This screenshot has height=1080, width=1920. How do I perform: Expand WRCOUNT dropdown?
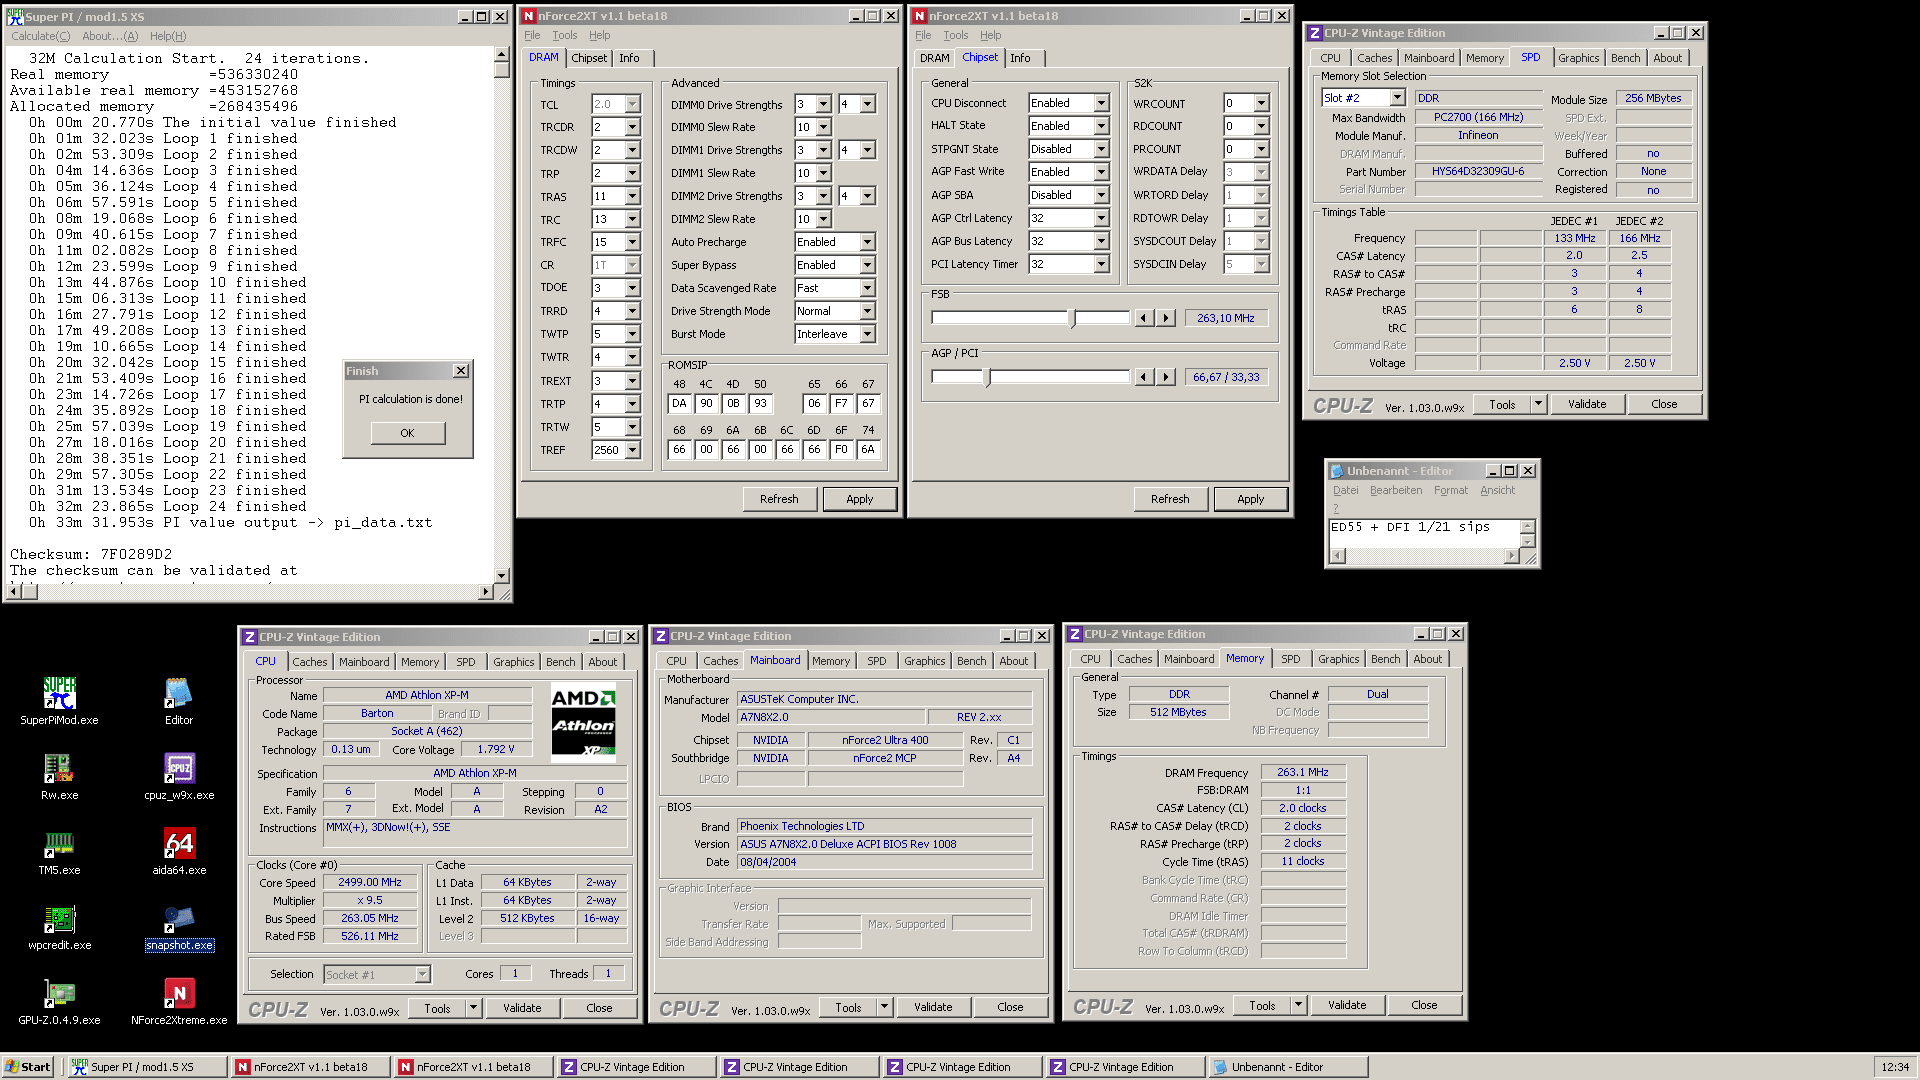click(x=1261, y=103)
